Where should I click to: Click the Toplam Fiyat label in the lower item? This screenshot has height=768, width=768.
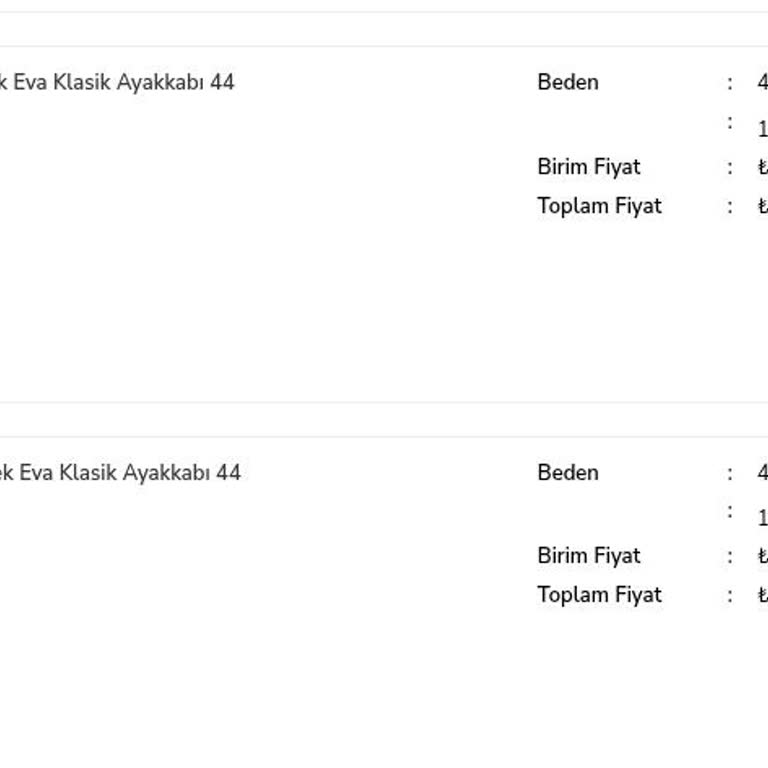599,595
